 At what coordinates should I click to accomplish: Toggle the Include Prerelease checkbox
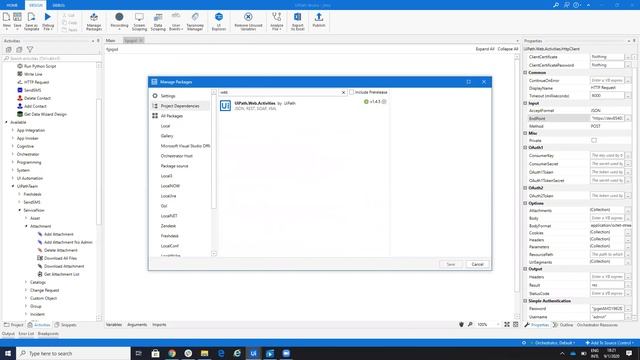(x=351, y=92)
